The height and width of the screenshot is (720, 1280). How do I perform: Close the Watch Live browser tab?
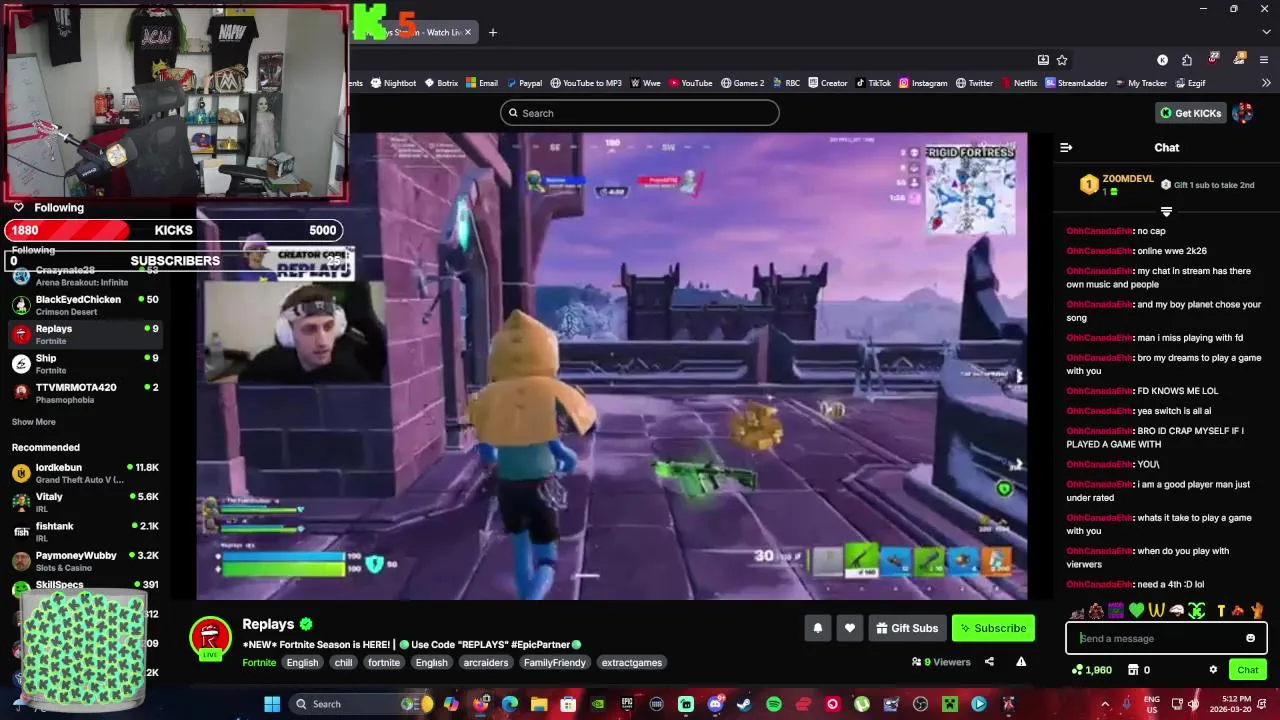(x=468, y=32)
